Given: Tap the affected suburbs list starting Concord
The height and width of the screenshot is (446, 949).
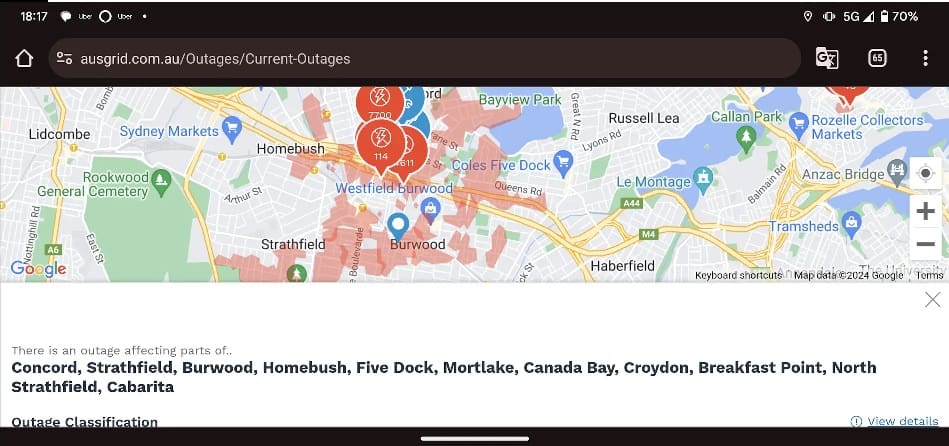Looking at the screenshot, I should tap(444, 377).
